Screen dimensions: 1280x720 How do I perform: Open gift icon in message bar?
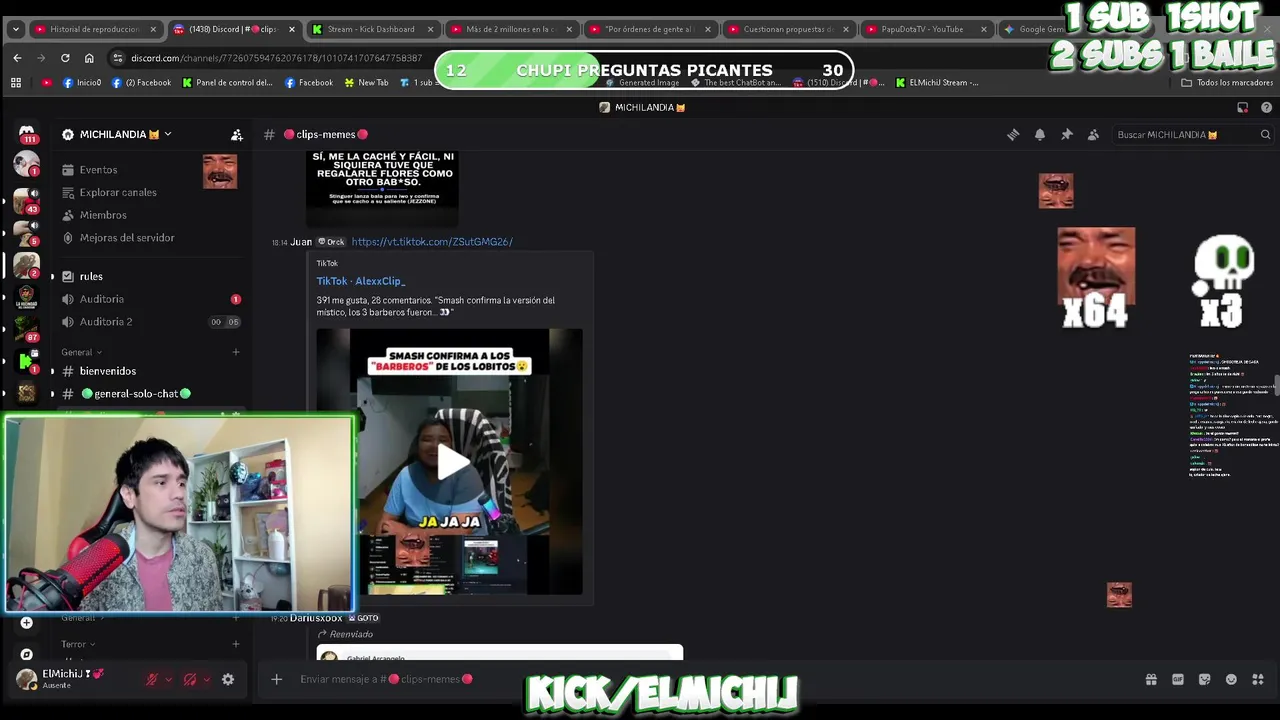pyautogui.click(x=1151, y=679)
